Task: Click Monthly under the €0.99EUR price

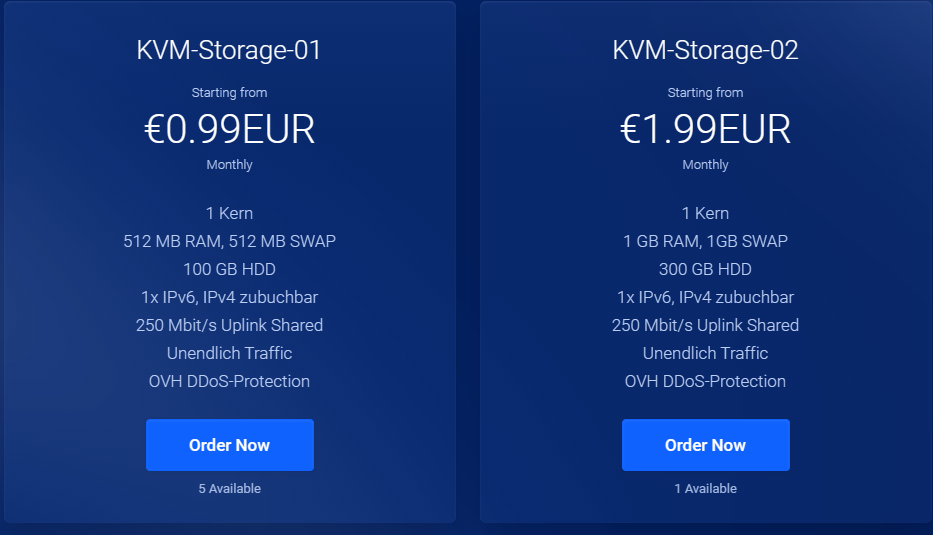Action: click(229, 165)
